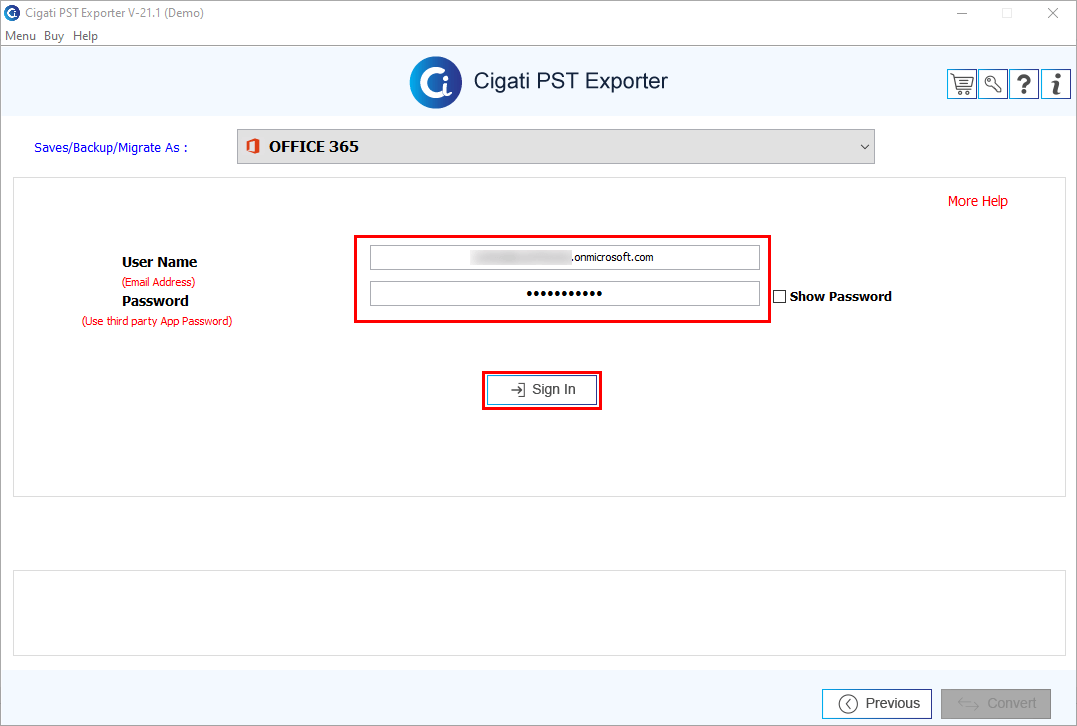Click the Sign In button

(x=542, y=389)
